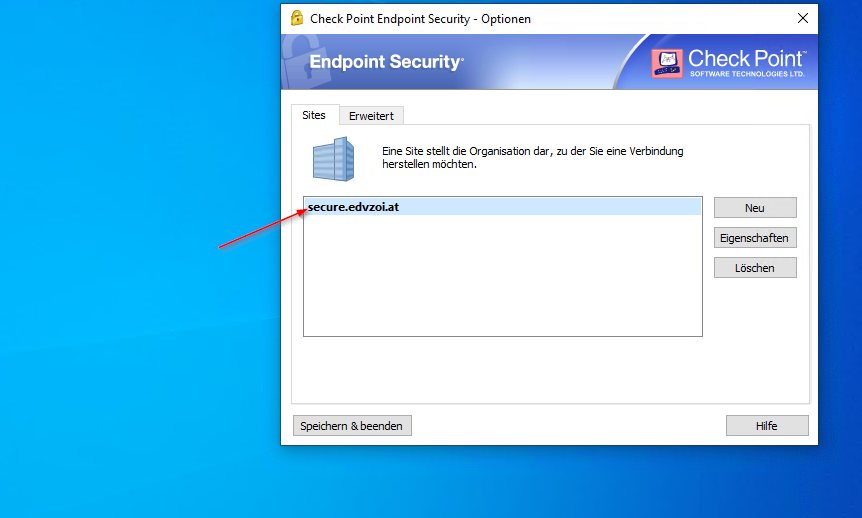Screen dimensions: 862x518
Task: Click the Löschen button
Action: pyautogui.click(x=754, y=268)
